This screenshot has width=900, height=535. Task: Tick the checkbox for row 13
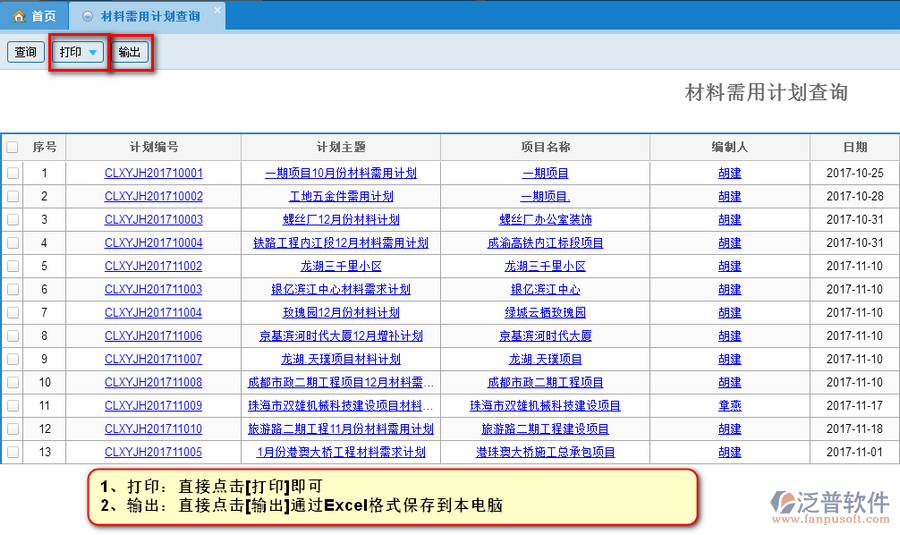(x=12, y=452)
